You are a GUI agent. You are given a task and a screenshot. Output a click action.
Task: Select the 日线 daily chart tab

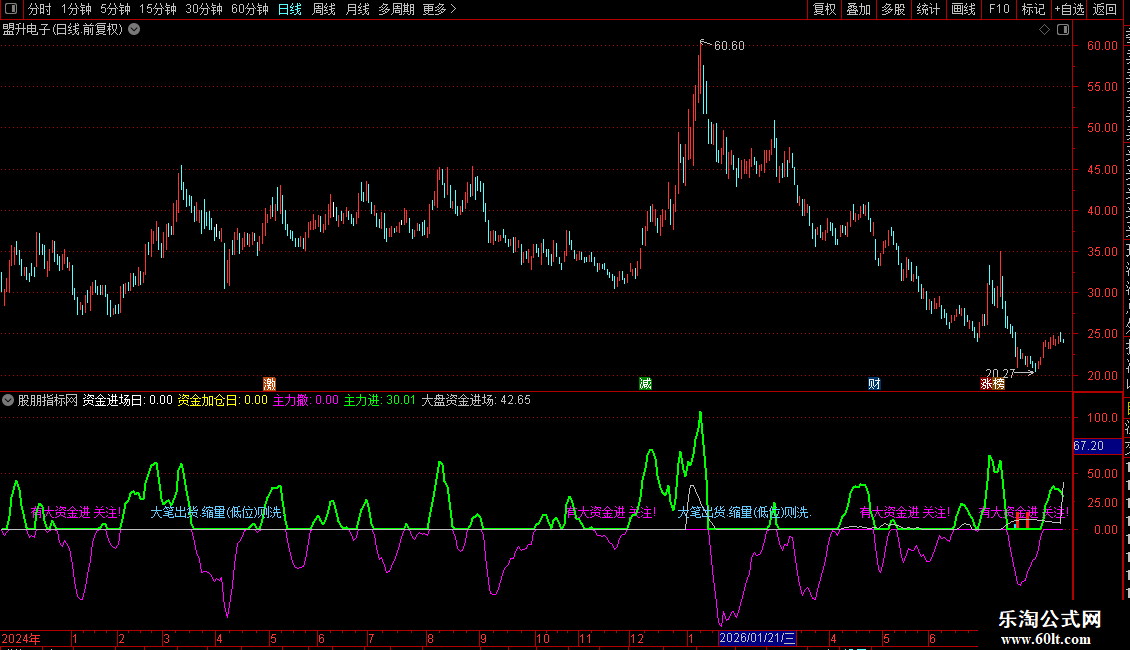point(290,9)
